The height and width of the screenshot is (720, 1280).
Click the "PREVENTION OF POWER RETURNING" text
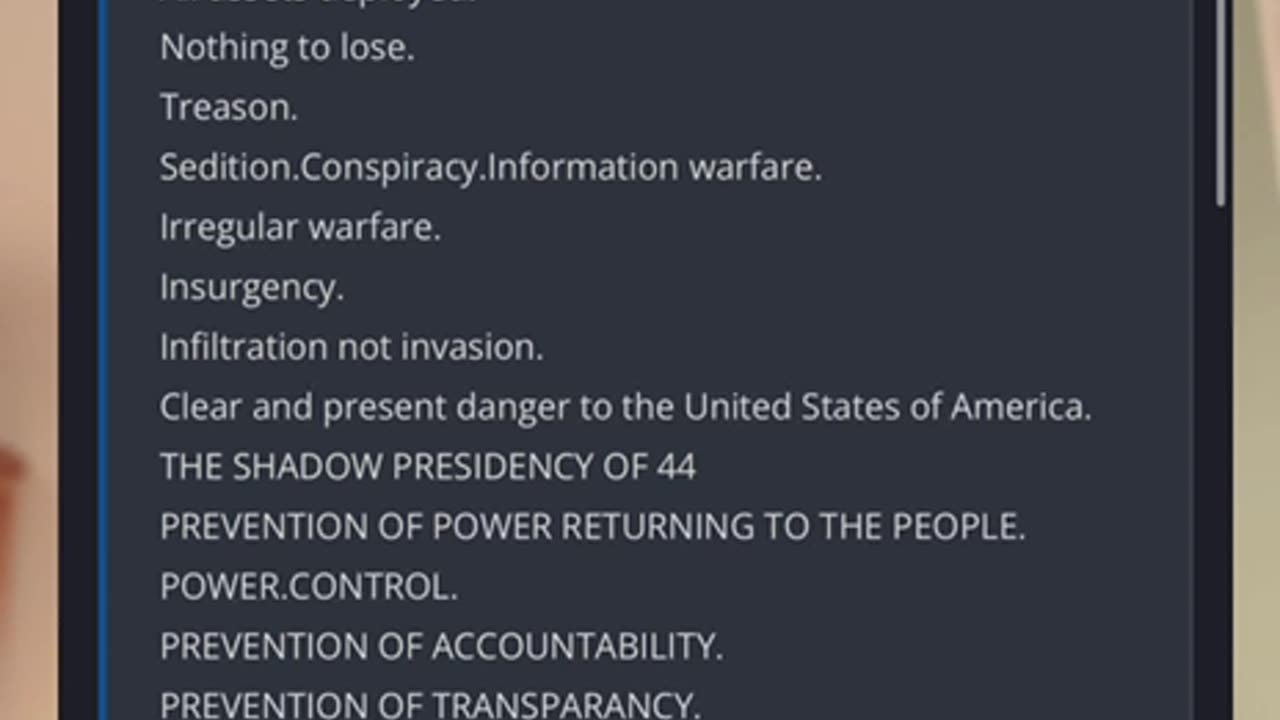pyautogui.click(x=456, y=527)
